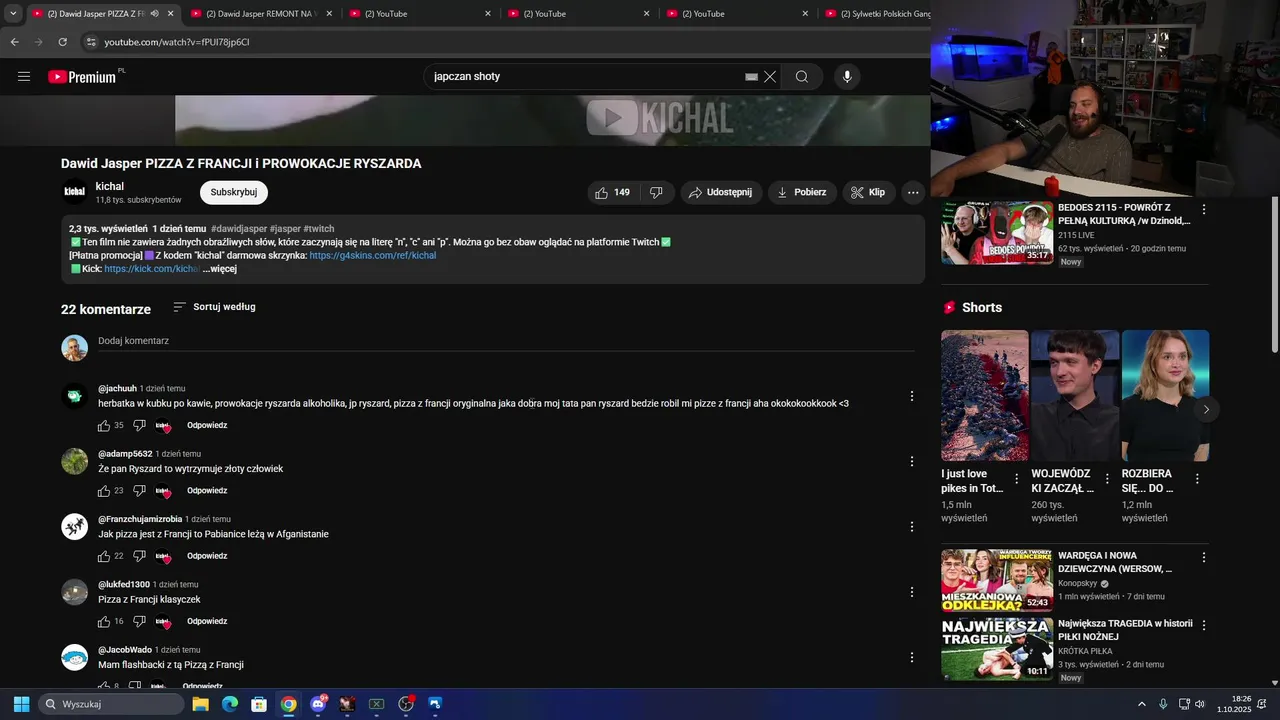Dislike @jachuuh's comment
Image resolution: width=1280 pixels, height=720 pixels.
pyautogui.click(x=139, y=426)
